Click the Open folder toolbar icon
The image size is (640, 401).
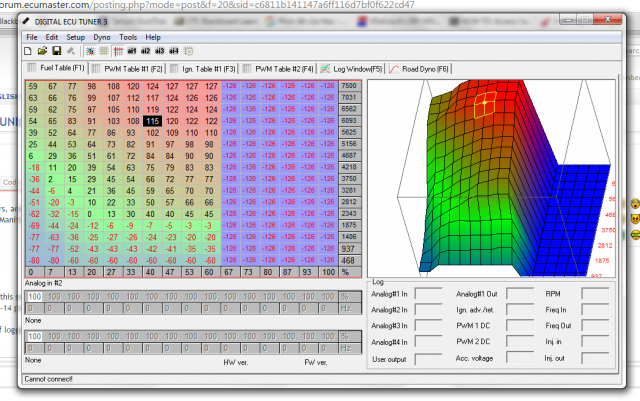click(x=42, y=51)
